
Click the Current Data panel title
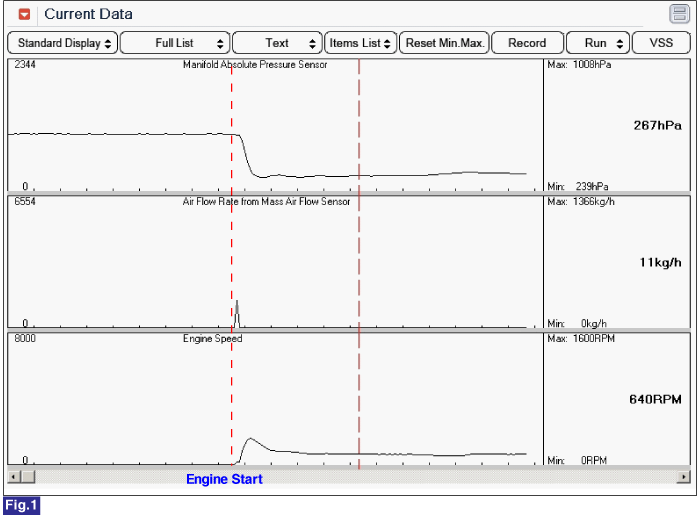[88, 14]
